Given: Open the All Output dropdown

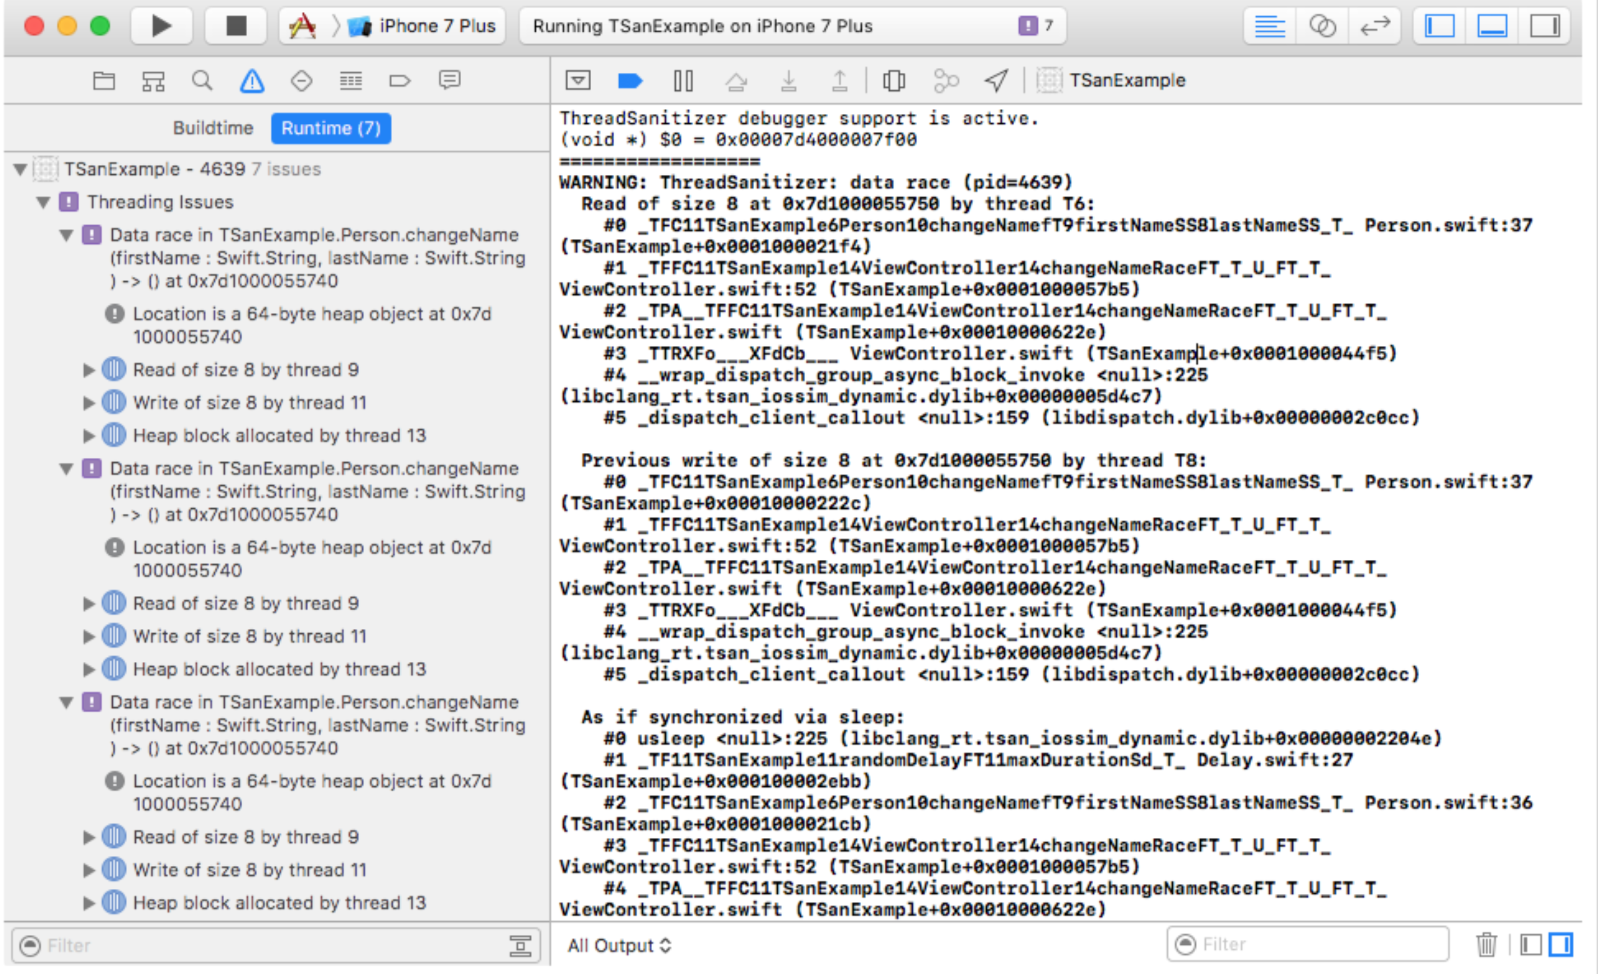Looking at the screenshot, I should (620, 945).
